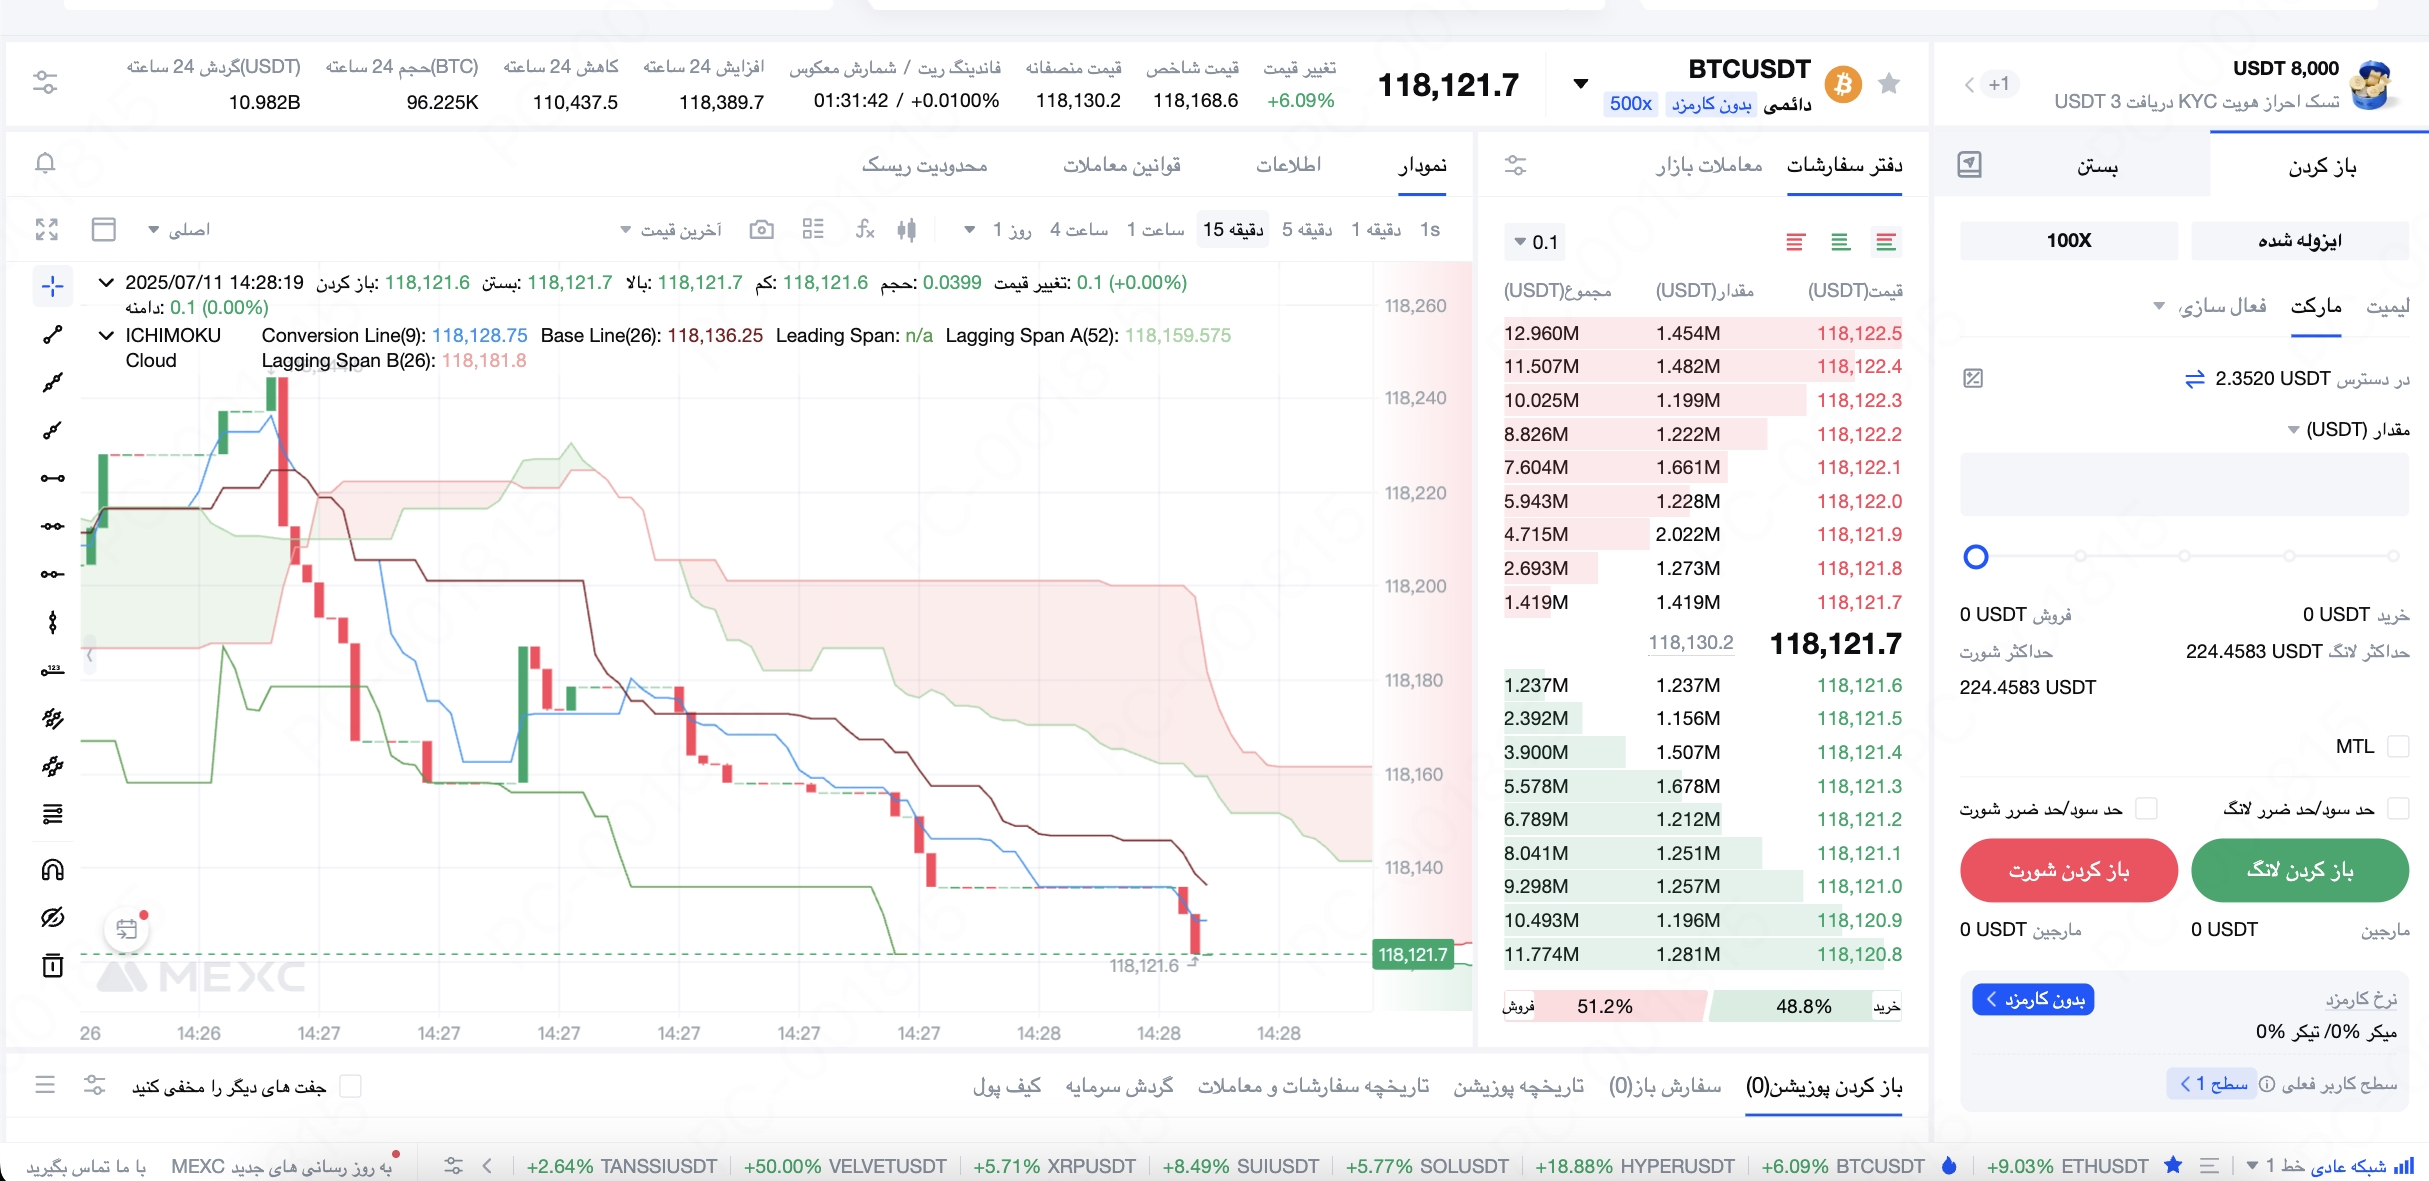The height and width of the screenshot is (1181, 2429).
Task: Toggle hide all drawings eye icon
Action: (53, 917)
